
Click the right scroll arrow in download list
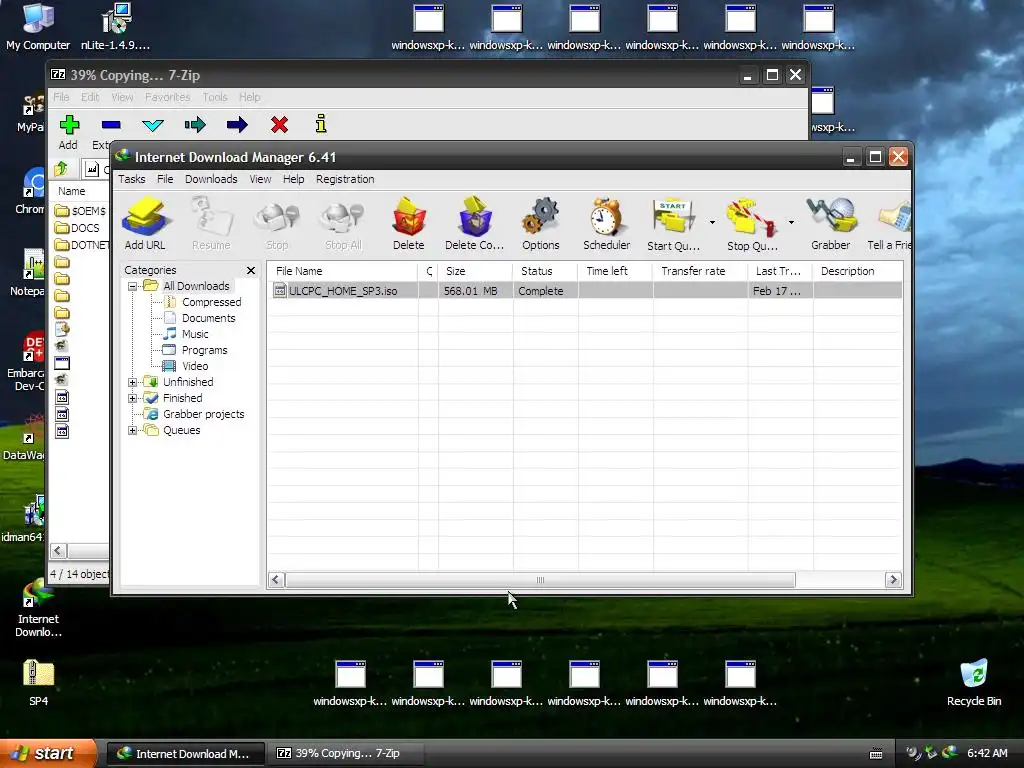point(893,580)
